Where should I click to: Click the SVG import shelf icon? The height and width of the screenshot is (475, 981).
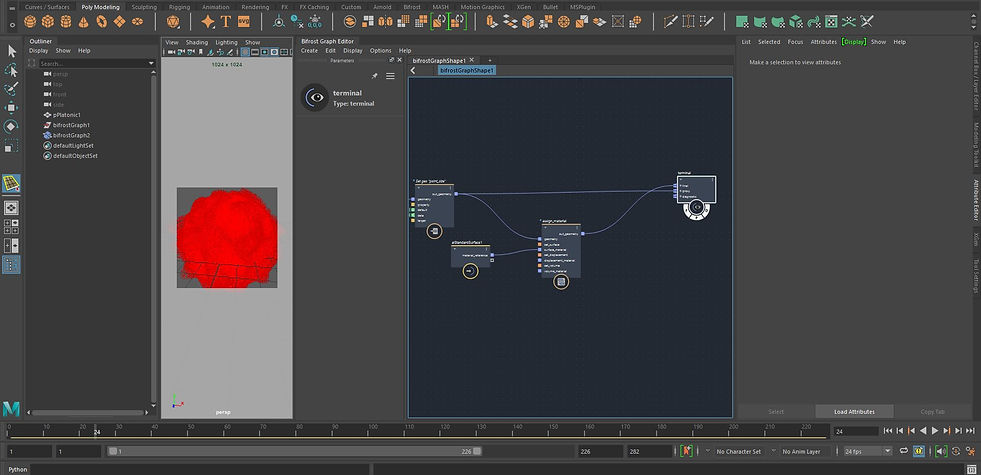(x=243, y=22)
